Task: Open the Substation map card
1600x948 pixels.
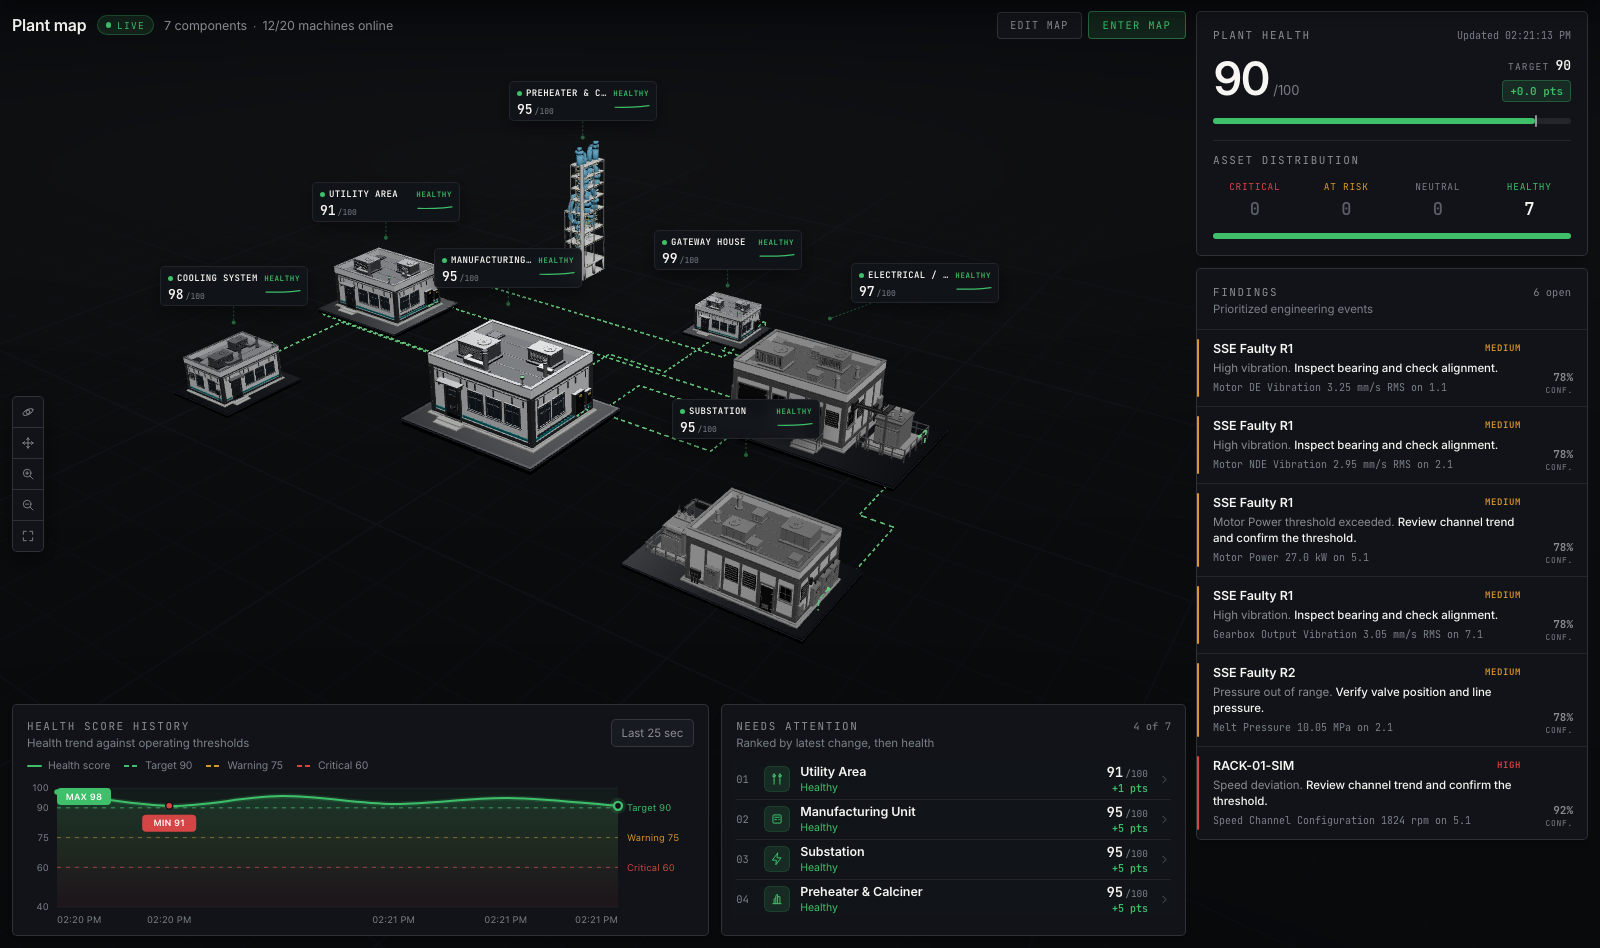Action: tap(746, 419)
